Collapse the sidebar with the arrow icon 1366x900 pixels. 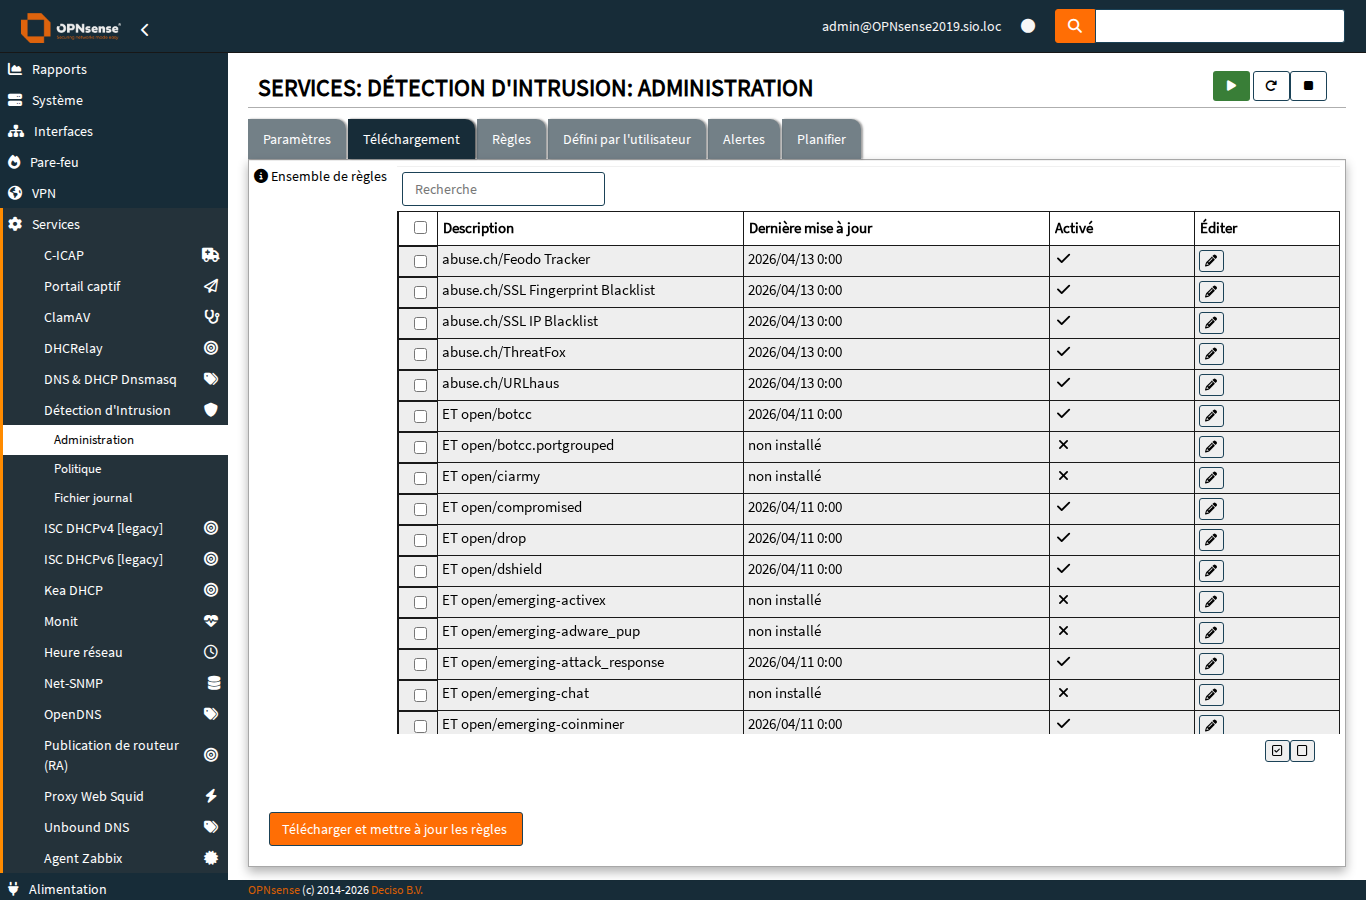pos(145,30)
